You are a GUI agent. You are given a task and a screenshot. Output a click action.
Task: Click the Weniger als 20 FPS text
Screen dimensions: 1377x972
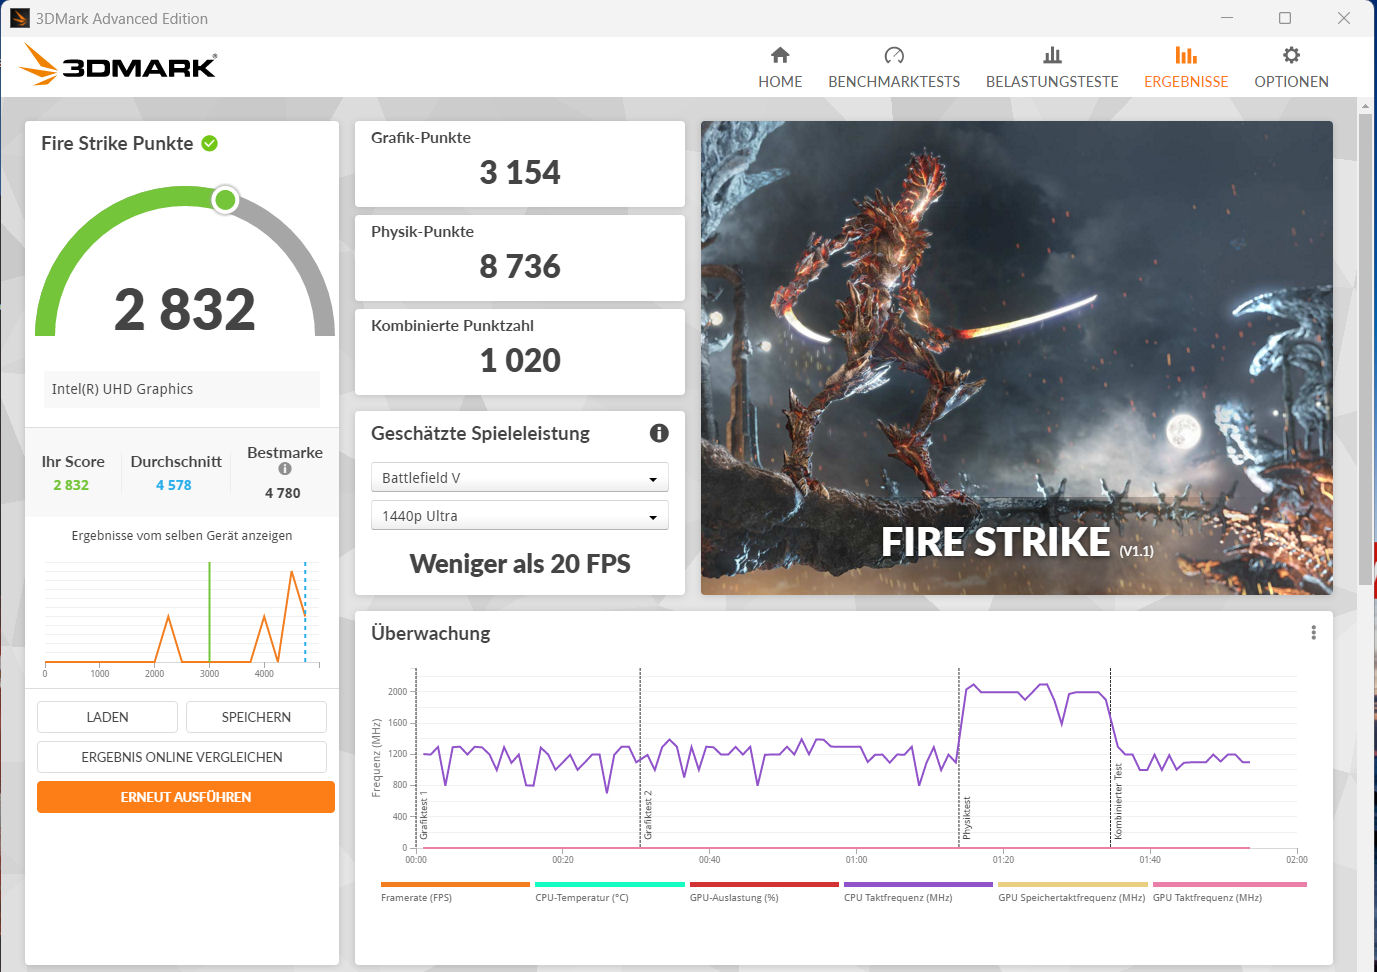520,564
